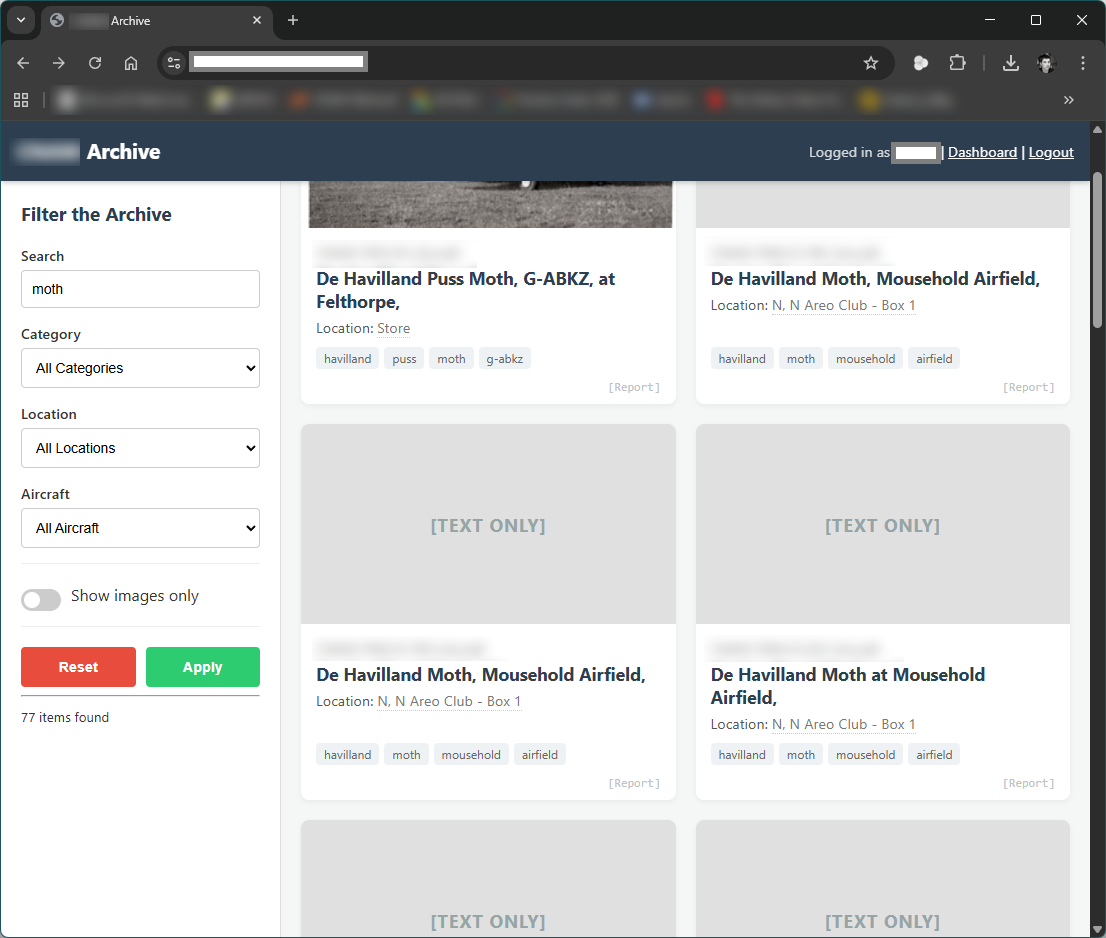Open the Chrome three-dot menu

pos(1082,63)
